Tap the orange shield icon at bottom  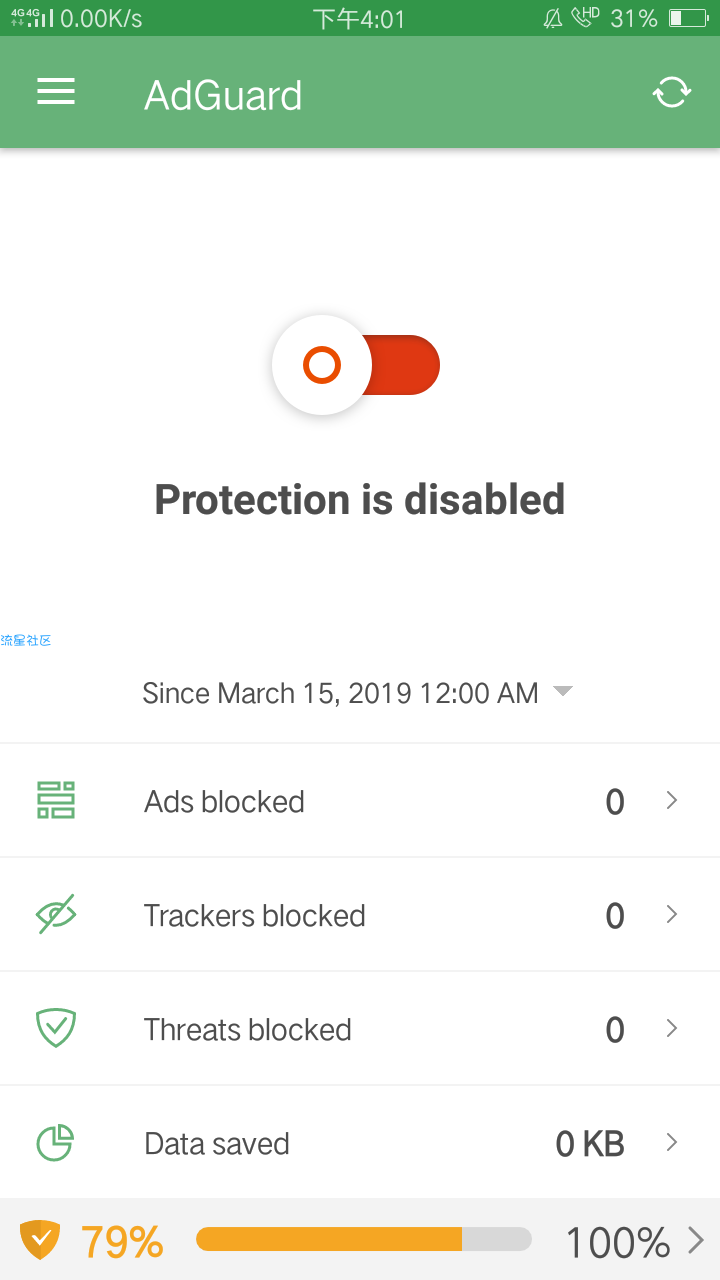pyautogui.click(x=40, y=1240)
